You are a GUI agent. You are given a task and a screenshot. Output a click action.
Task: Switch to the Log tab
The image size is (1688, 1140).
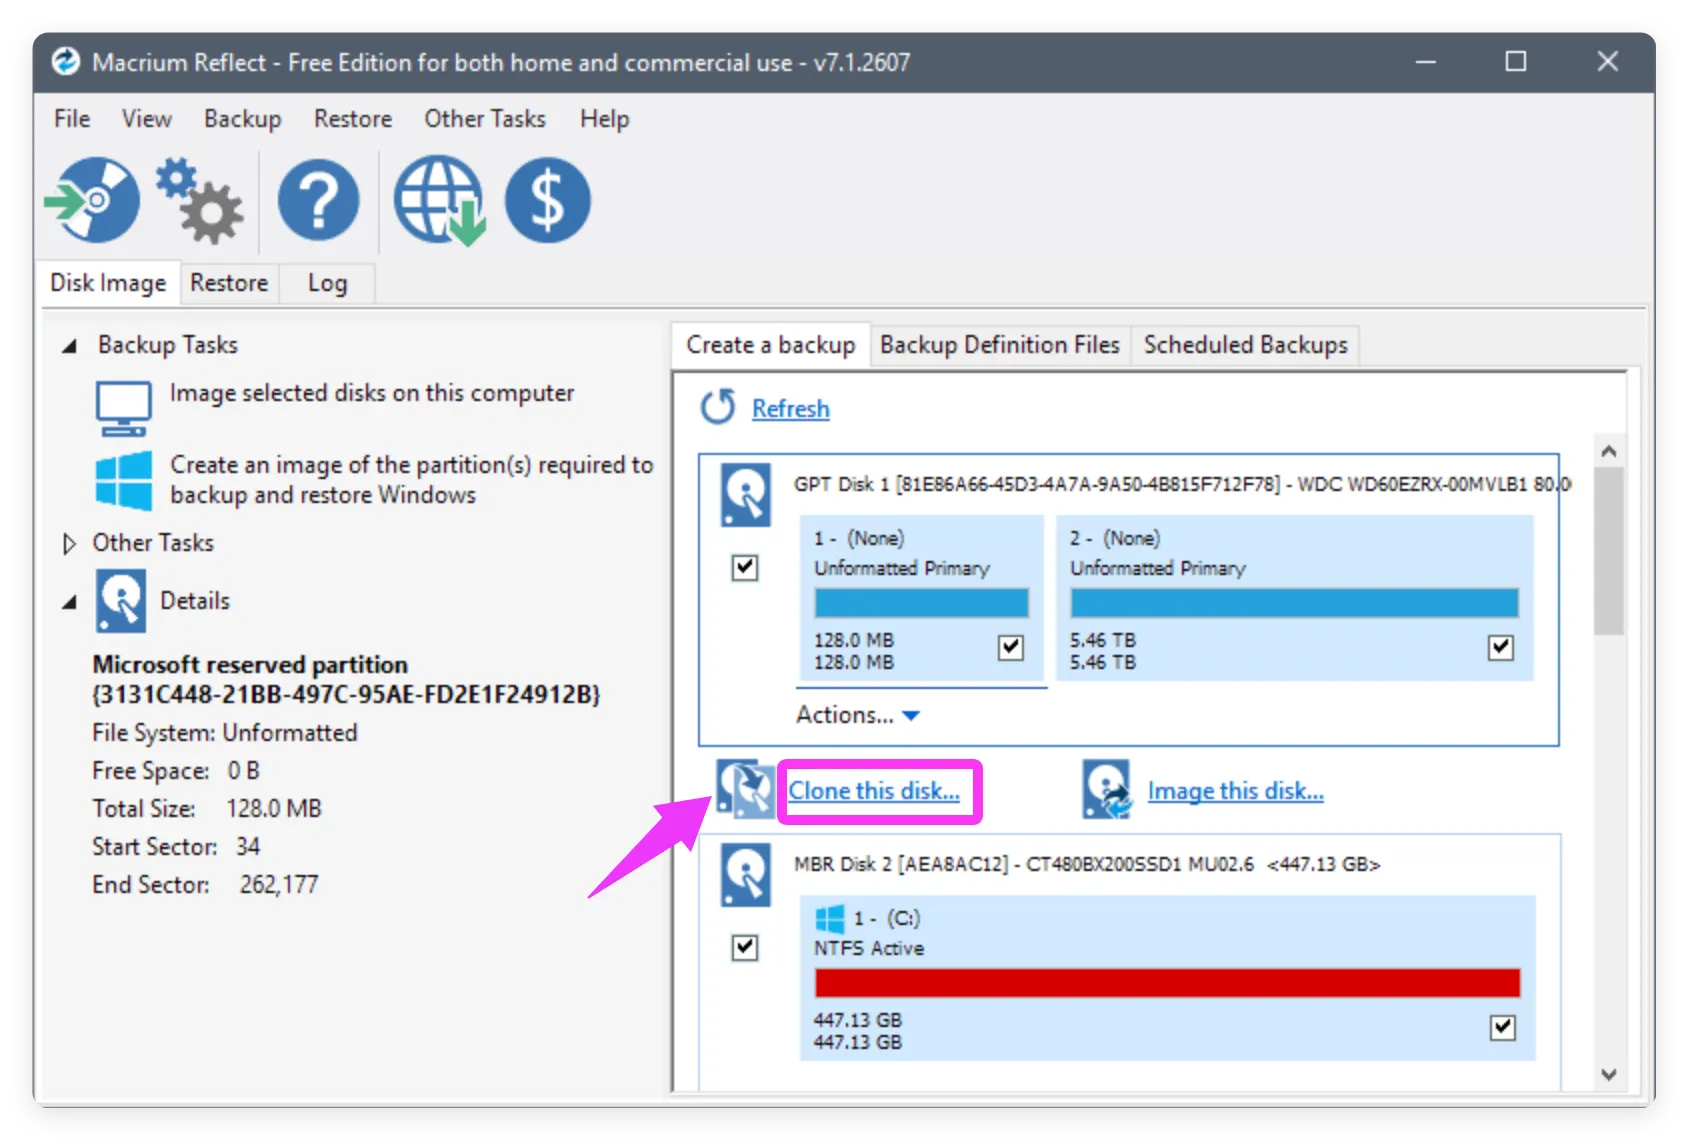tap(327, 283)
